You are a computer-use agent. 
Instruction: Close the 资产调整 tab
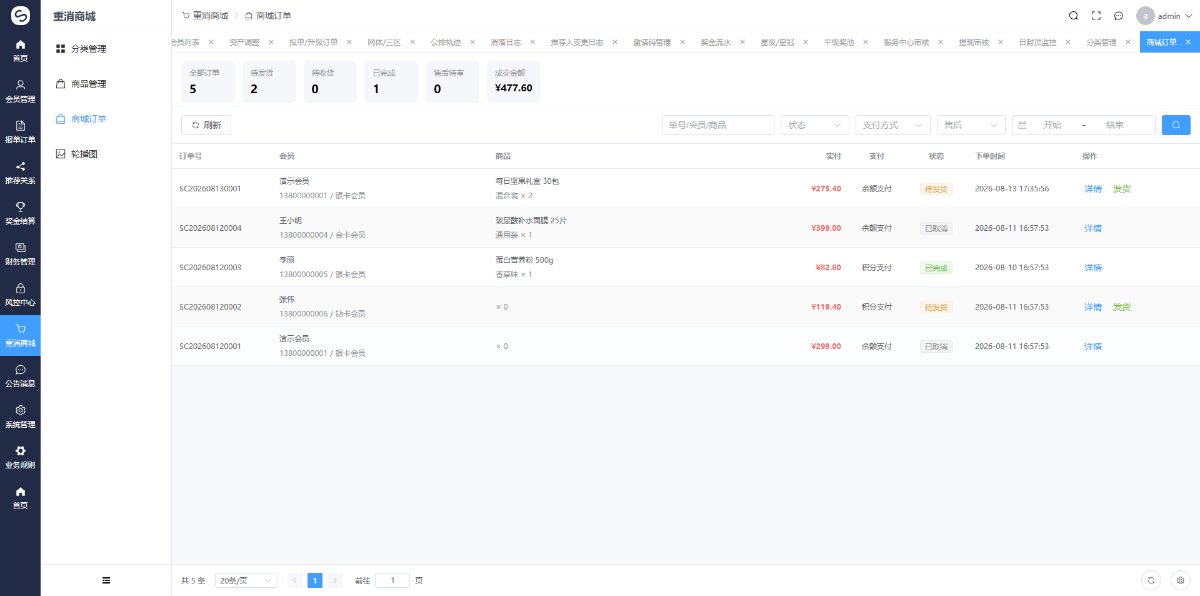pos(271,42)
